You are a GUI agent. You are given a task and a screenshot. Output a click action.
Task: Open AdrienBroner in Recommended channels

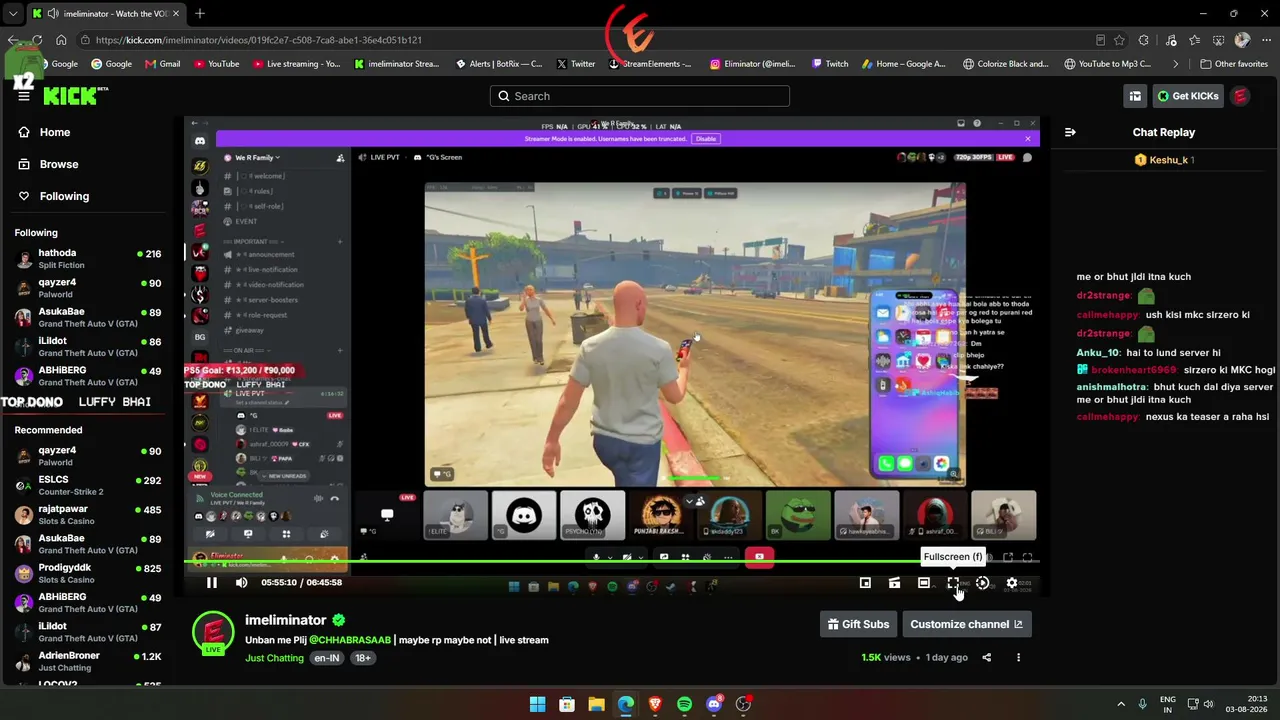click(88, 661)
